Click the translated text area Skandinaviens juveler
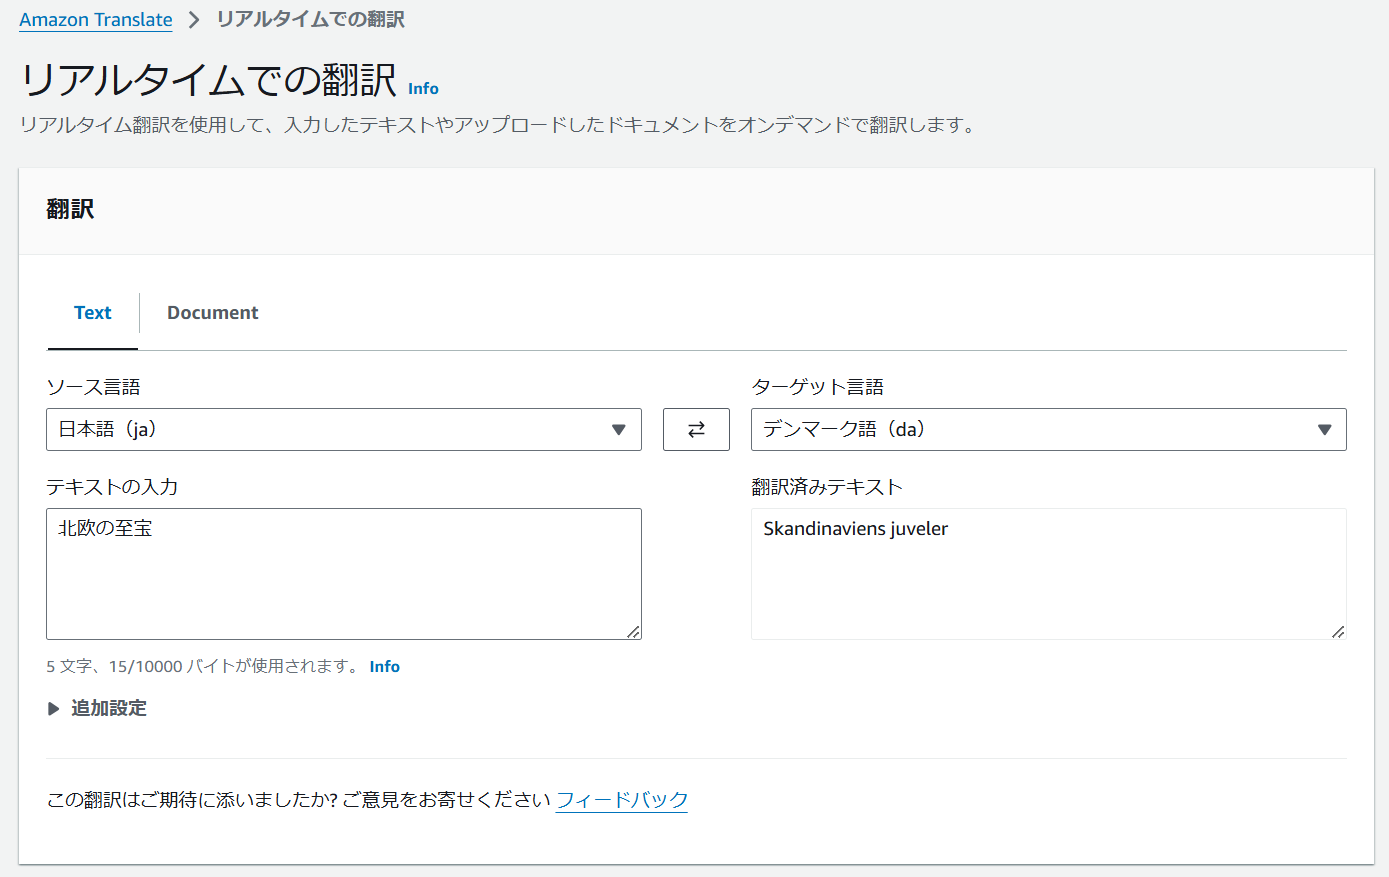This screenshot has height=877, width=1389. point(1048,574)
